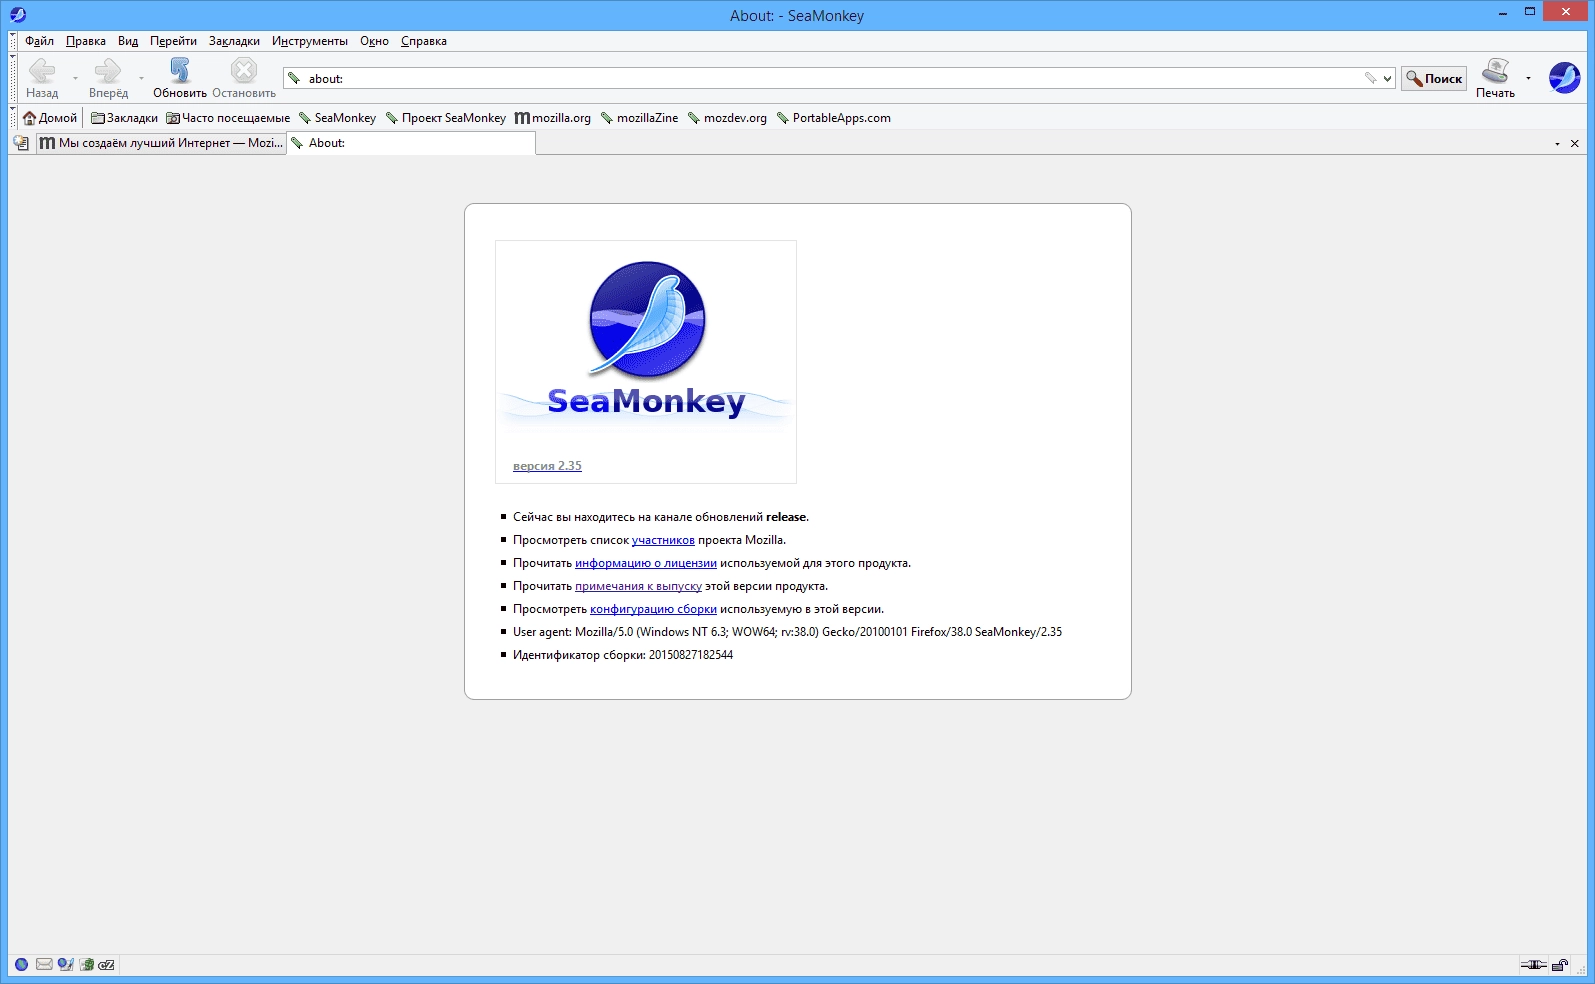Click the SeaMonkey throbber logo in toolbar
Viewport: 1595px width, 984px height.
[x=1564, y=78]
